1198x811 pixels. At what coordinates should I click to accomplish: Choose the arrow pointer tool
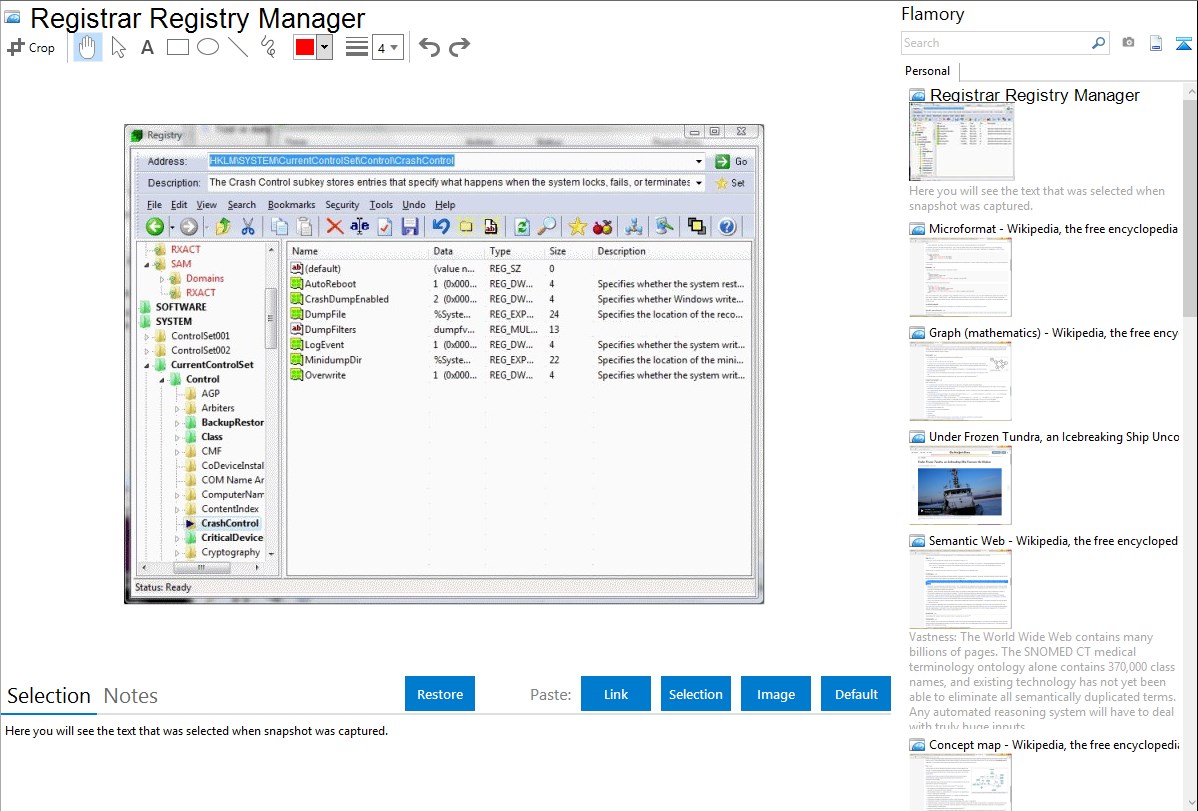pos(118,47)
